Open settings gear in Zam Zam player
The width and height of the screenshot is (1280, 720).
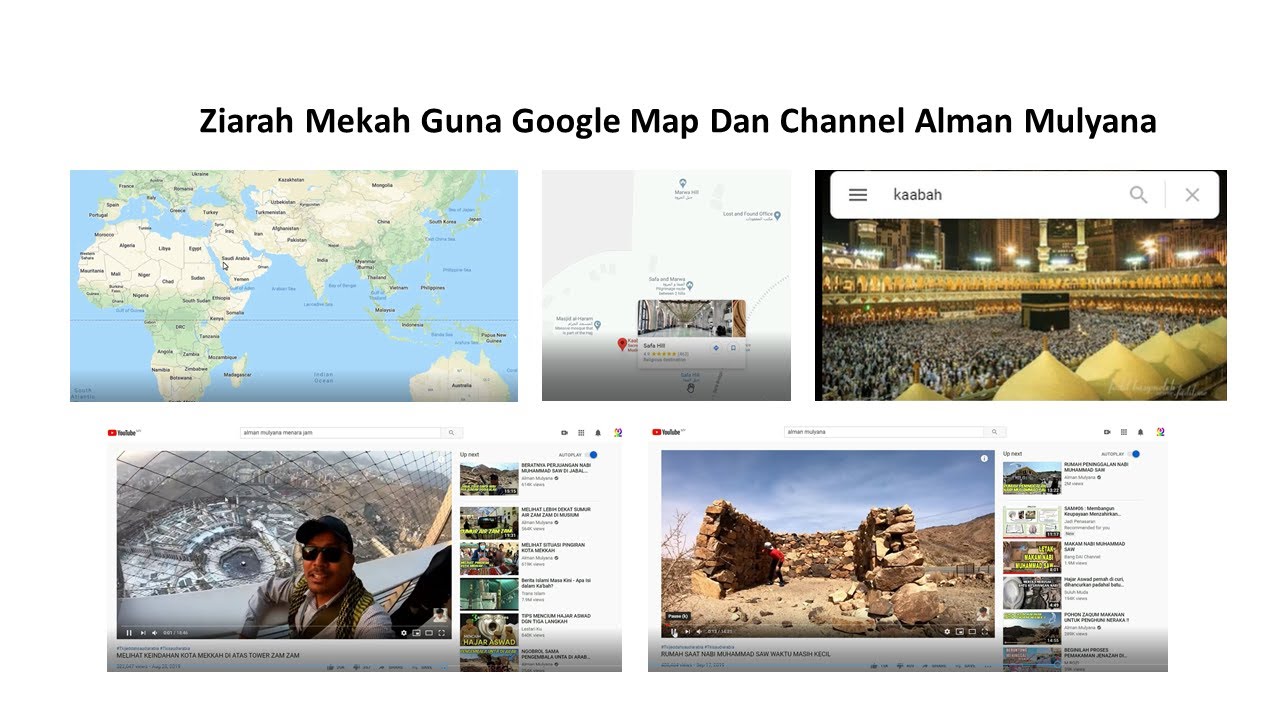(x=403, y=633)
